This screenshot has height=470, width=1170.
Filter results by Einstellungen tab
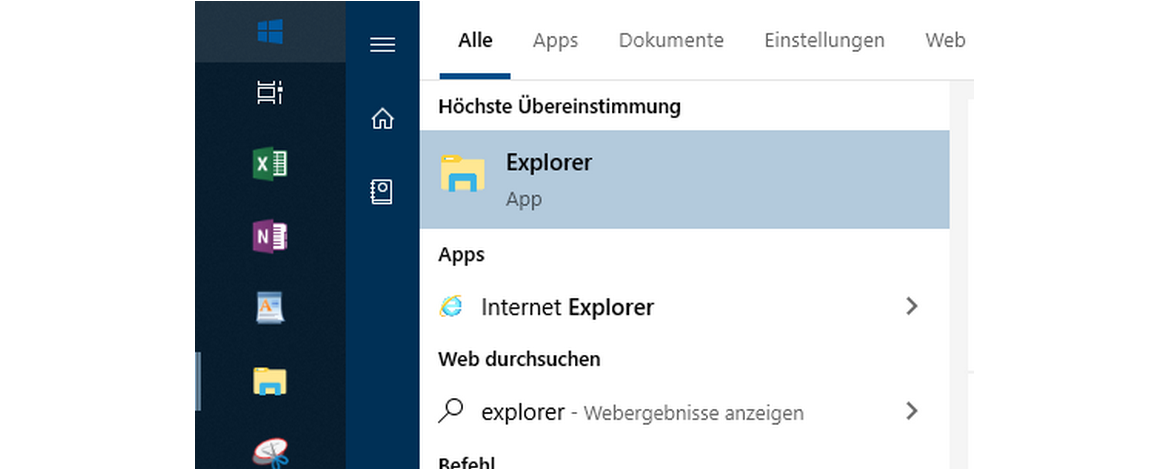coord(824,41)
